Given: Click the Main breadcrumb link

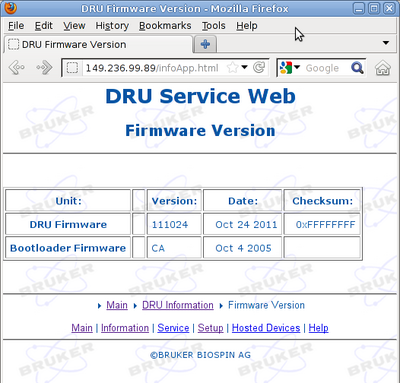Looking at the screenshot, I should [117, 305].
